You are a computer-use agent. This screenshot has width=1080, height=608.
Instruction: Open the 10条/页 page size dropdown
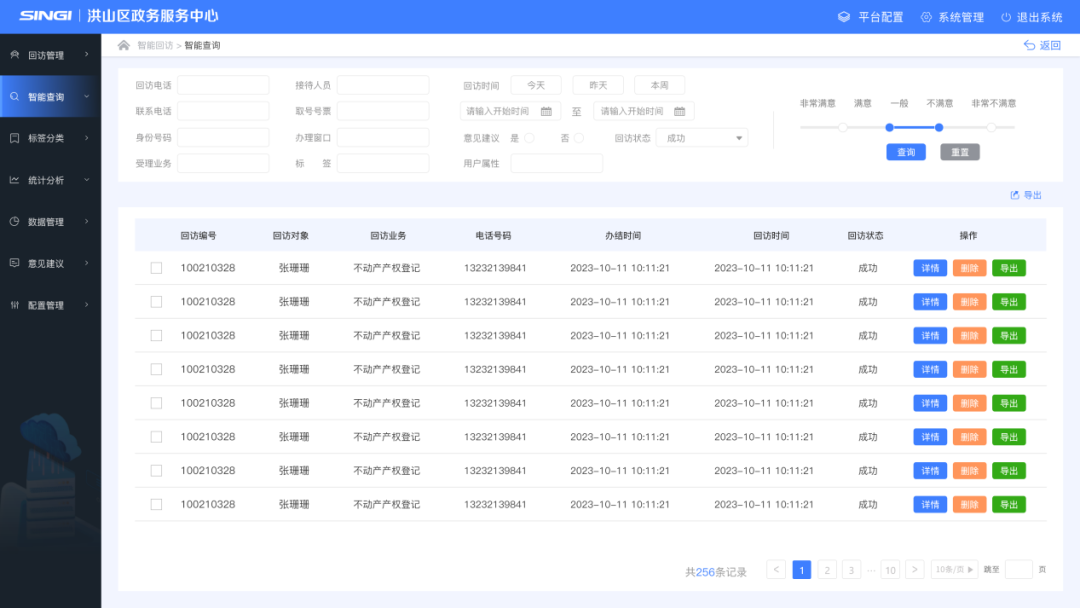[954, 570]
